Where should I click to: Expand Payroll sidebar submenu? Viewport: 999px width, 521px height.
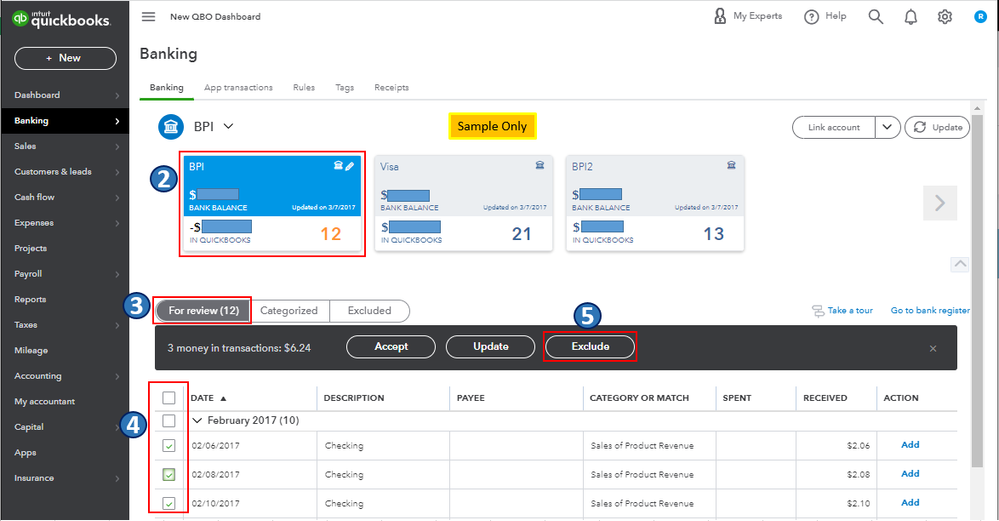point(117,274)
